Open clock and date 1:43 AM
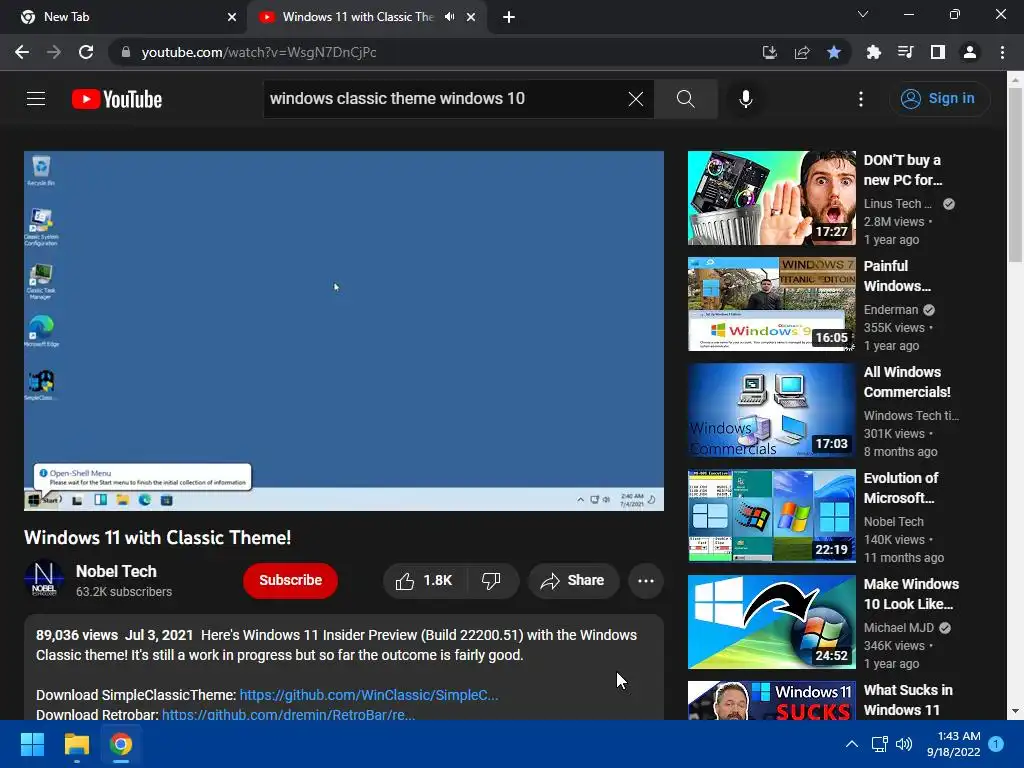This screenshot has height=768, width=1024. tap(953, 744)
